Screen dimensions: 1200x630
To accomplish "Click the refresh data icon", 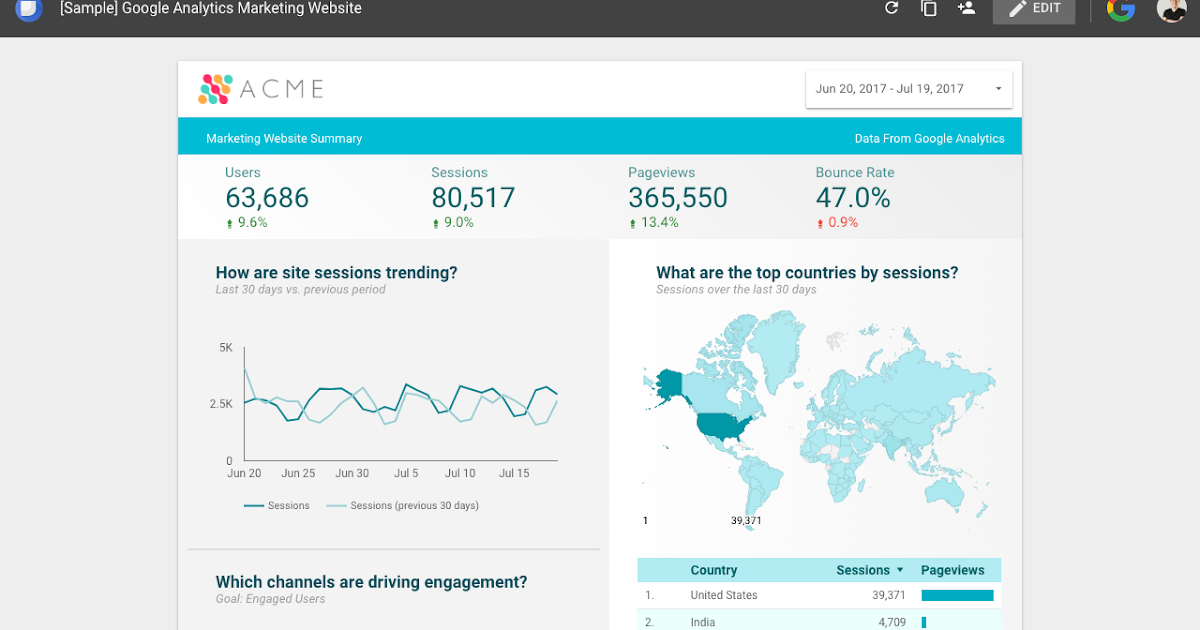I will point(891,8).
